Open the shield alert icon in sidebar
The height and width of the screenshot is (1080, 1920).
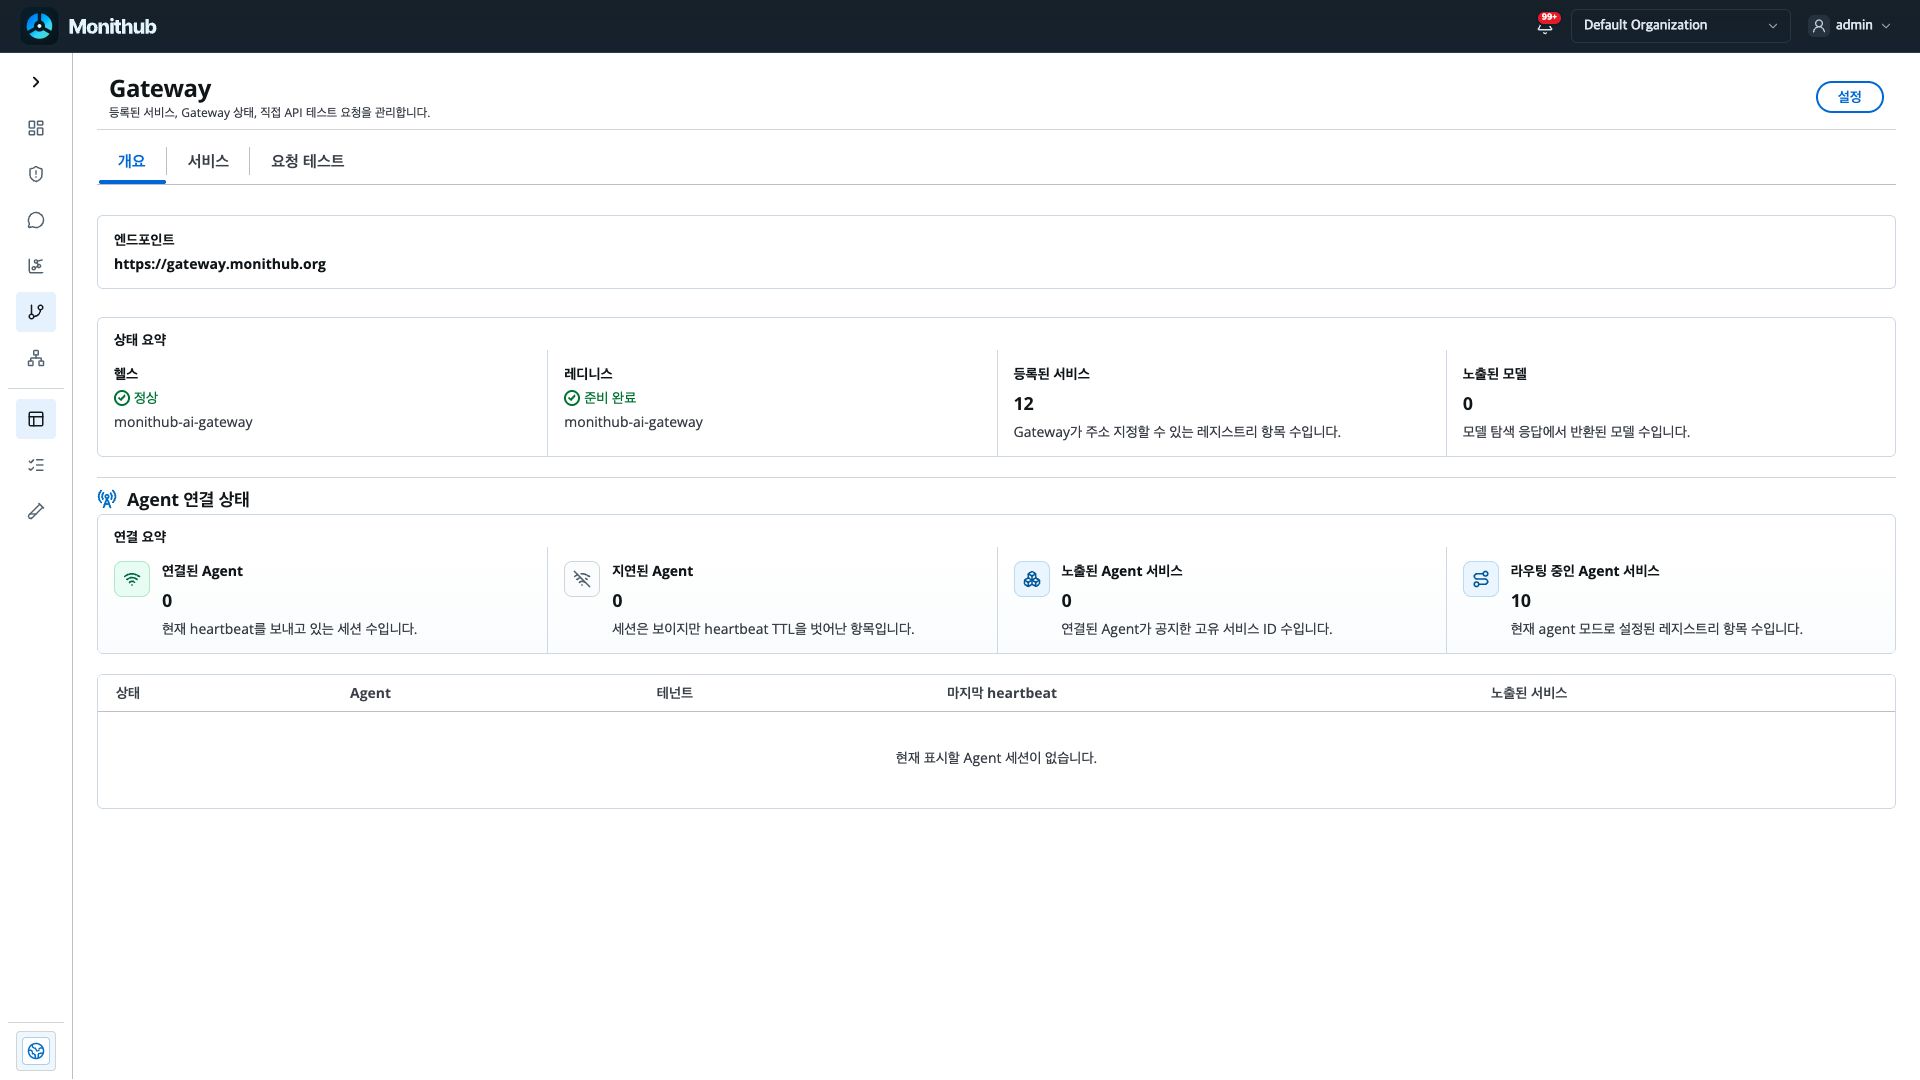click(36, 174)
